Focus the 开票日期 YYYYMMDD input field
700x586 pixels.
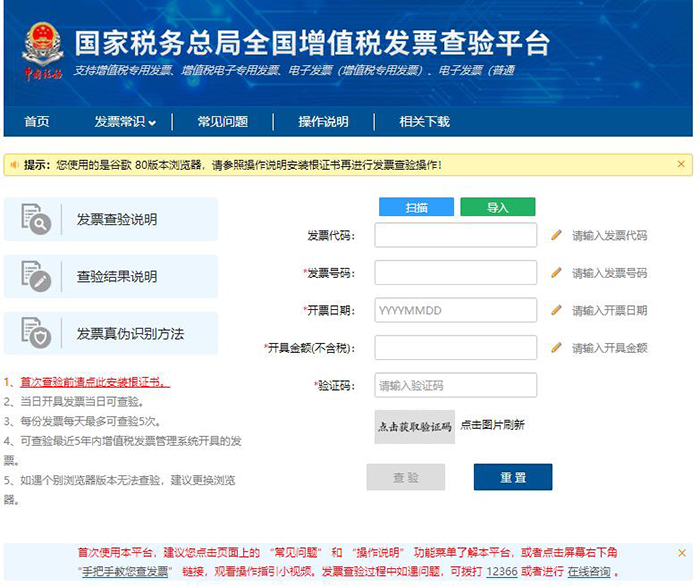[x=456, y=310]
